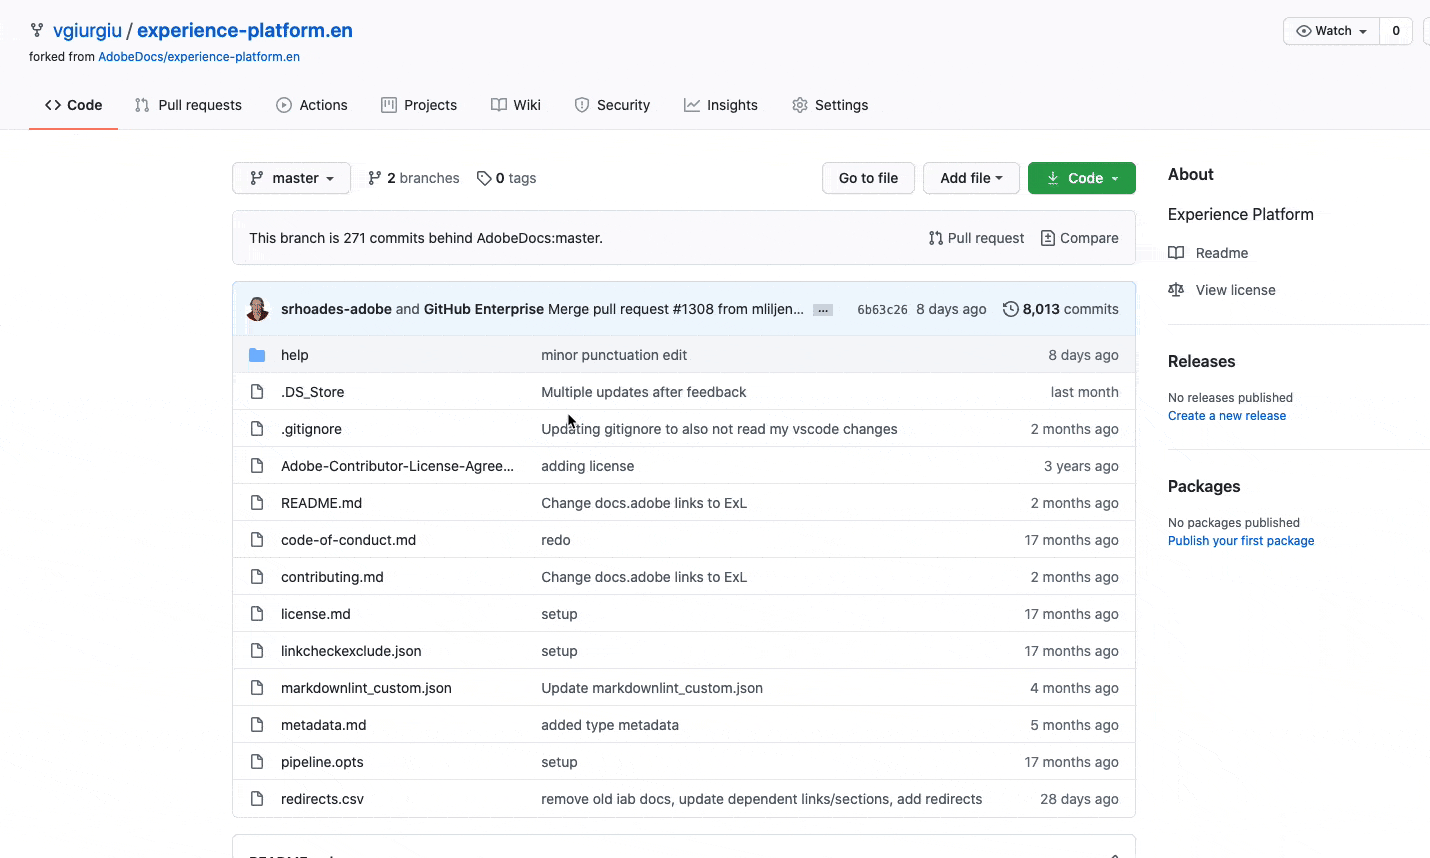The width and height of the screenshot is (1430, 858).
Task: Open the Add file dropdown
Action: pos(971,178)
